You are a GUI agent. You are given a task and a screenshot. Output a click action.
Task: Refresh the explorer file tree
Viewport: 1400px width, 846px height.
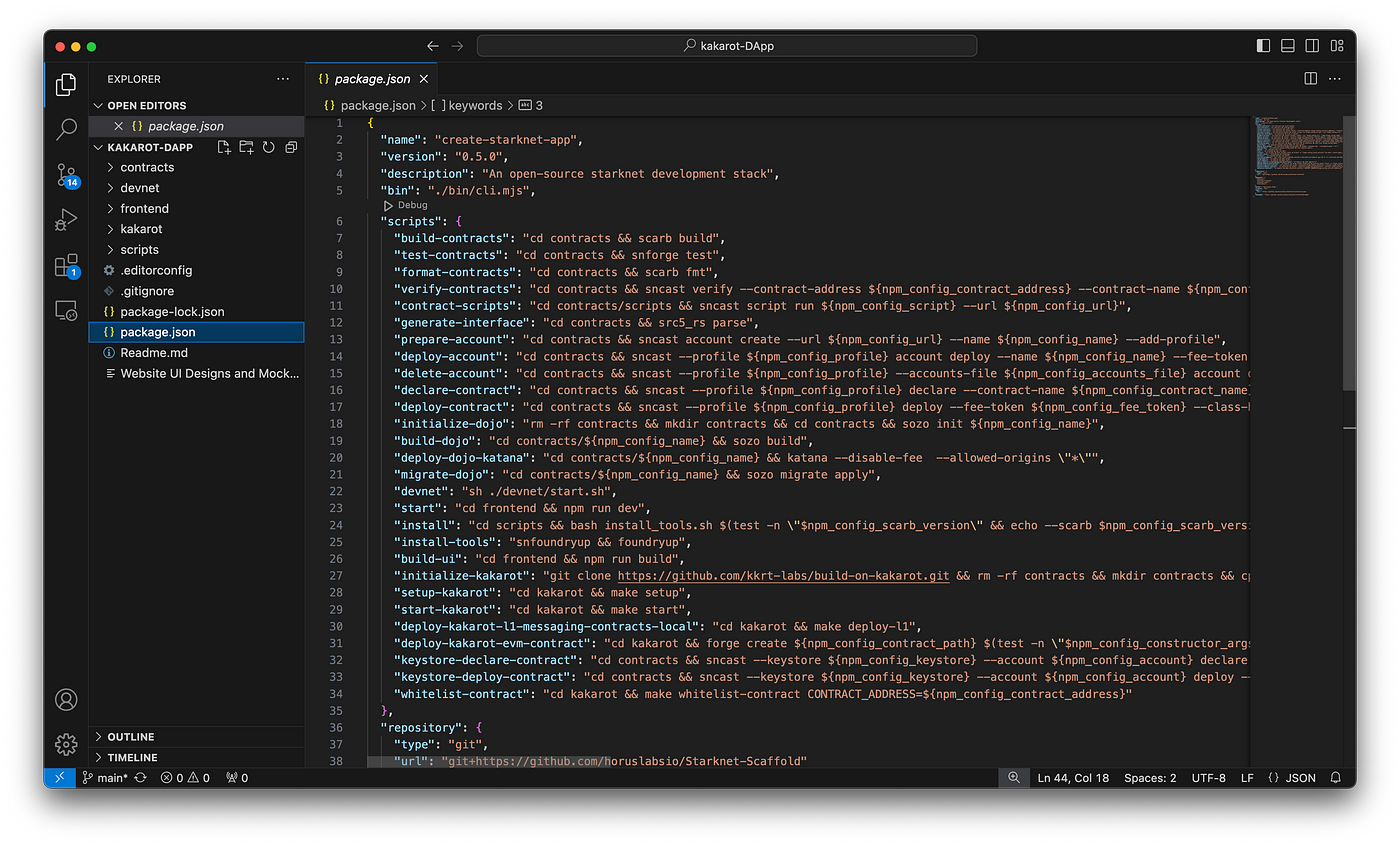pos(268,147)
